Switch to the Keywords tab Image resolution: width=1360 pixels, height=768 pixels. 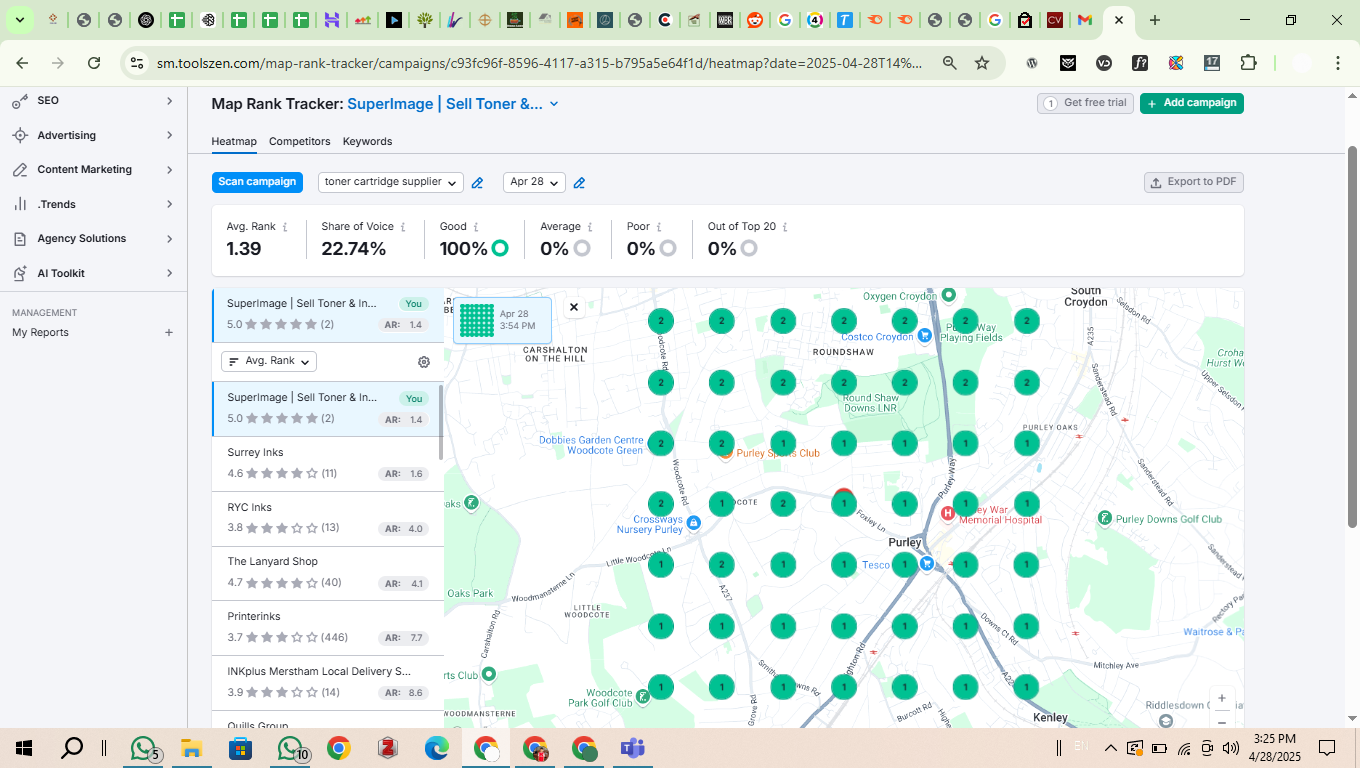coord(367,141)
